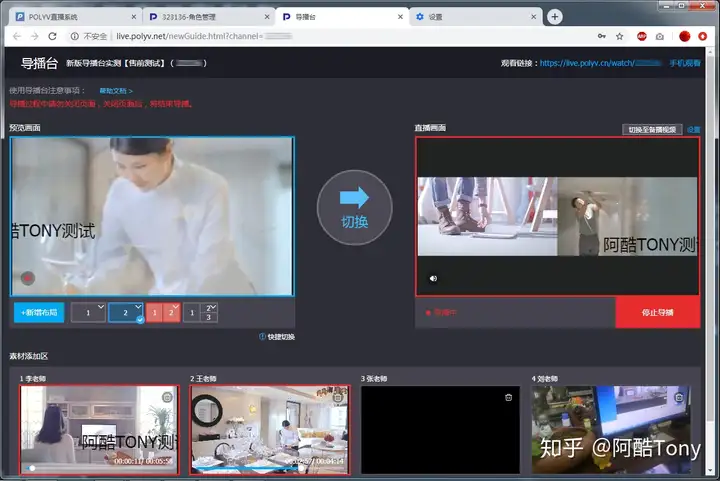Screen dimensions: 720x481
Task: Close the 角色管理 tab
Action: 267,17
